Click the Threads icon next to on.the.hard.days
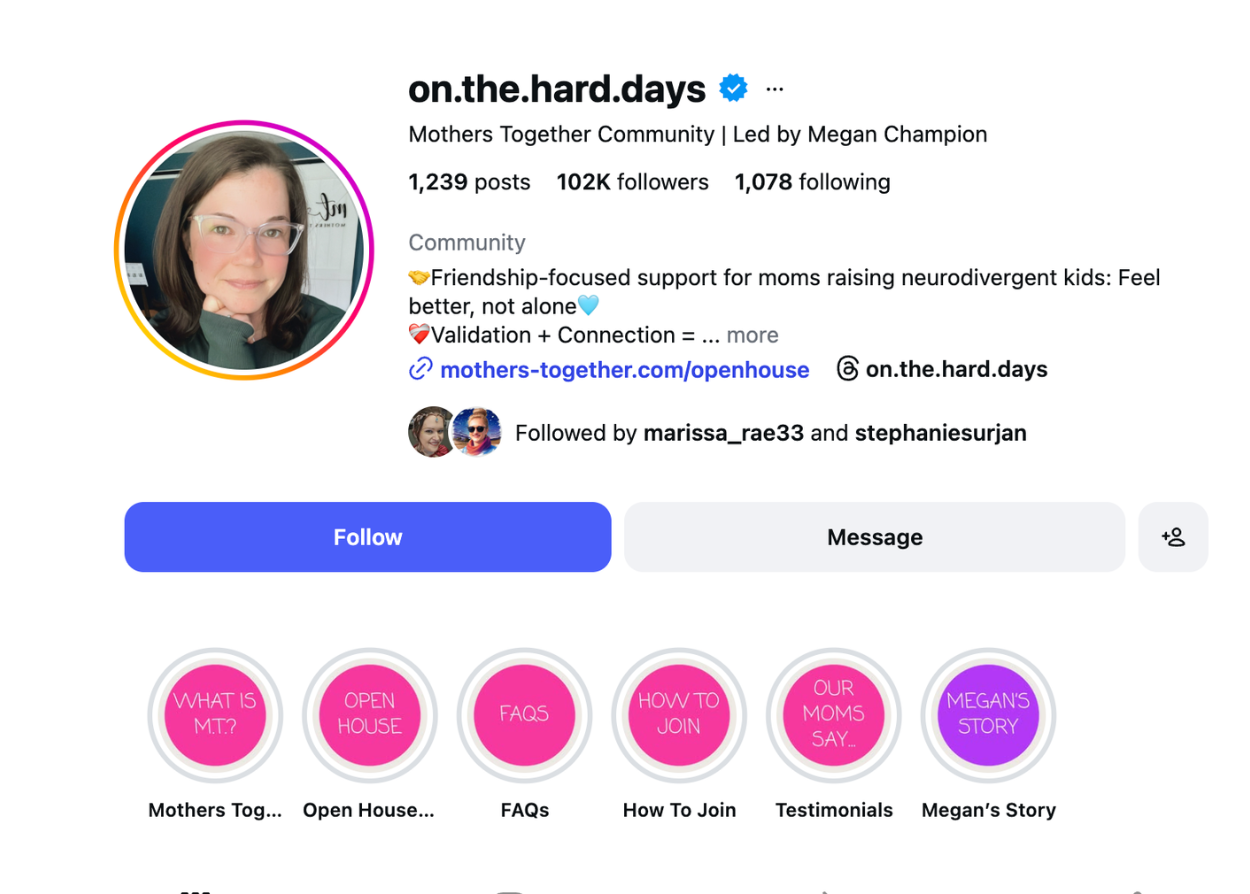 [x=848, y=369]
